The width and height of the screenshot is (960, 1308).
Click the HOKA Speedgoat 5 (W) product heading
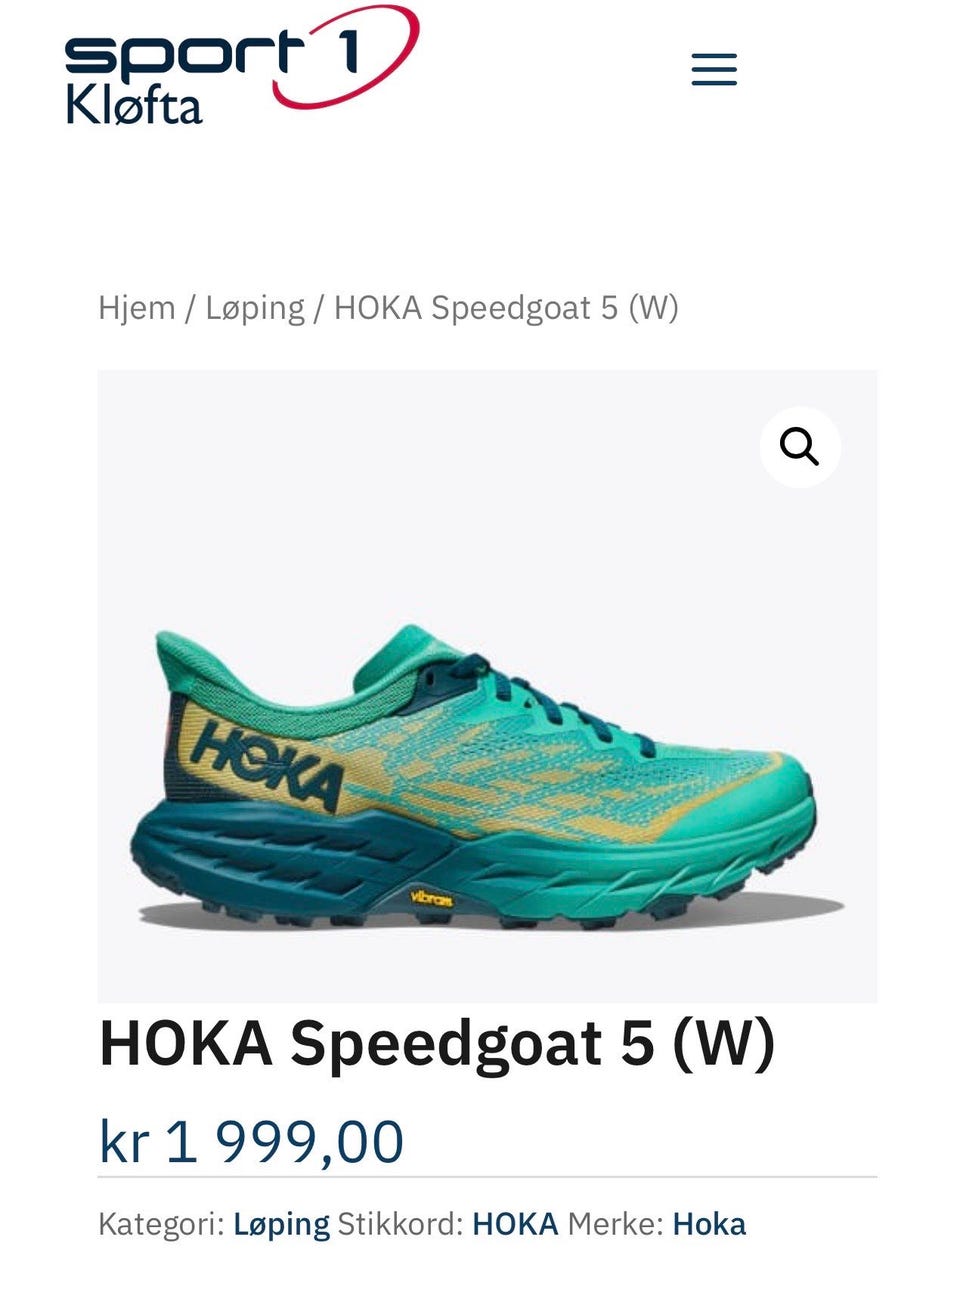(x=437, y=1044)
